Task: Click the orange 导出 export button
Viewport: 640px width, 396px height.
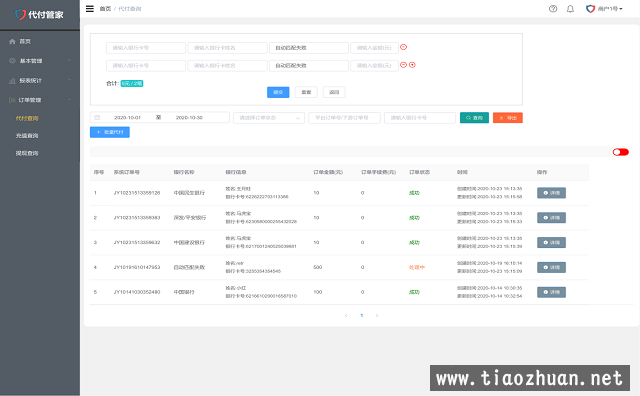Action: click(x=508, y=118)
